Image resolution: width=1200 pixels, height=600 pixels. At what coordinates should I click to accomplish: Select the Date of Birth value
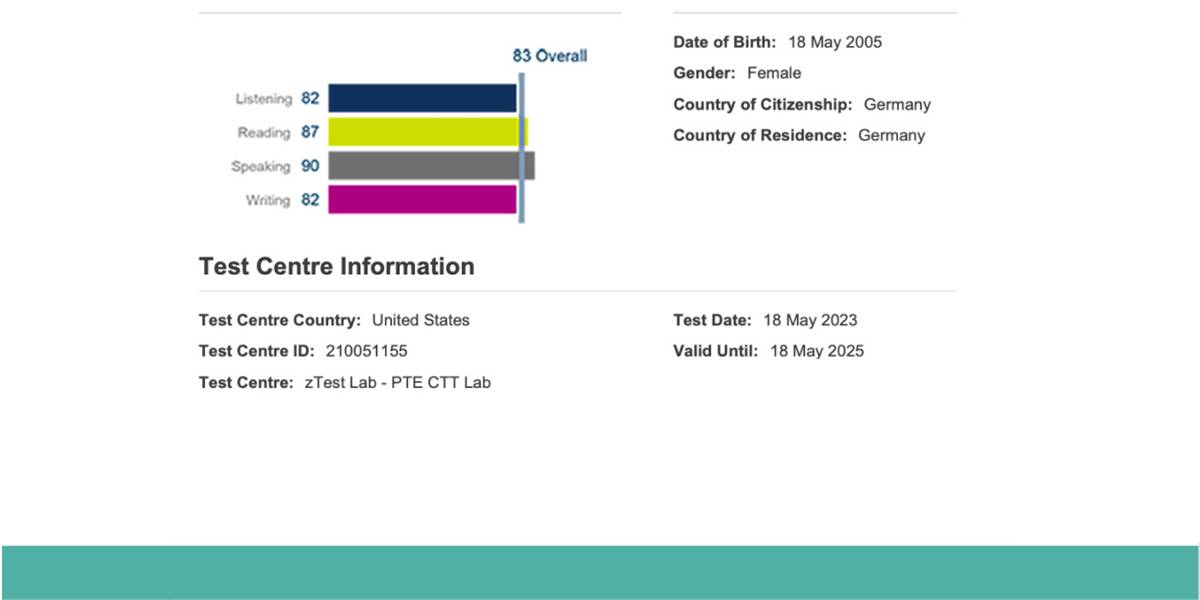836,42
